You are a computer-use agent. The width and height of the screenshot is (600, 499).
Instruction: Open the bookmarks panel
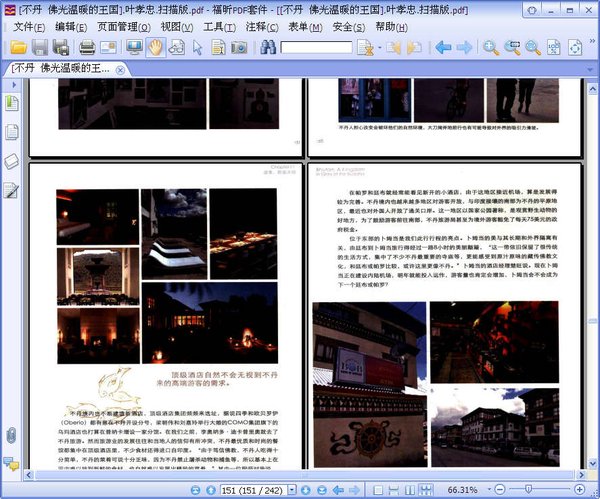coord(11,103)
